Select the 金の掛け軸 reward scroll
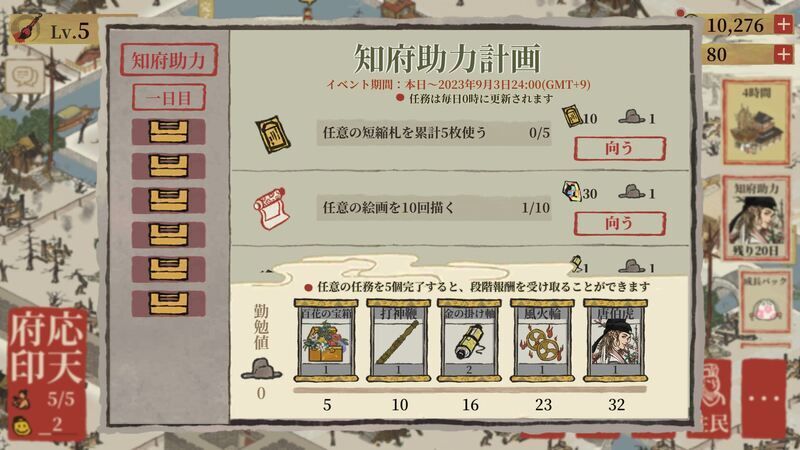 click(x=469, y=340)
